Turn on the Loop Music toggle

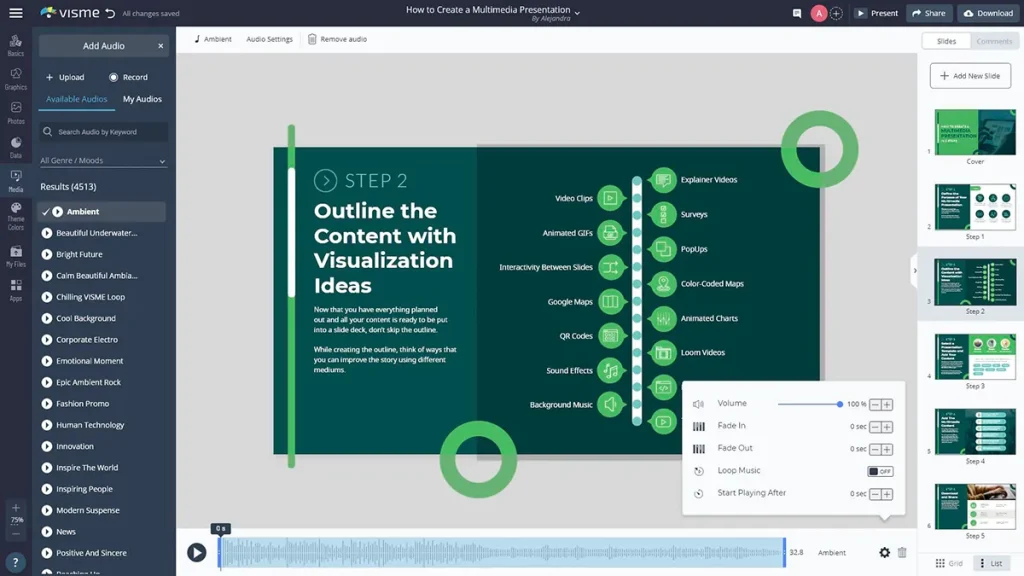pyautogui.click(x=878, y=470)
